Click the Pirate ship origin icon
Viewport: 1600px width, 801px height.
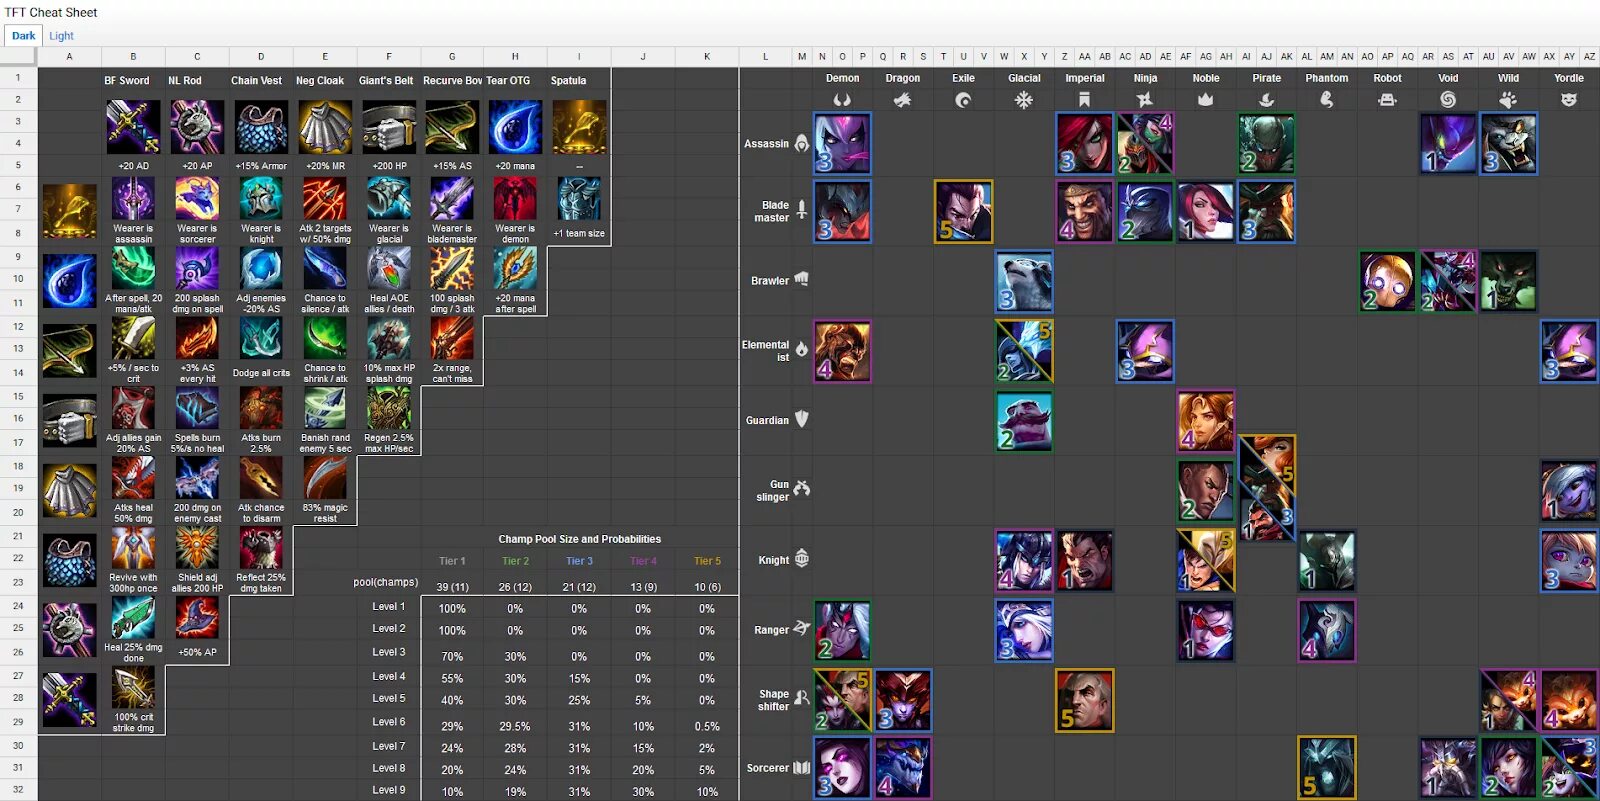[1266, 100]
